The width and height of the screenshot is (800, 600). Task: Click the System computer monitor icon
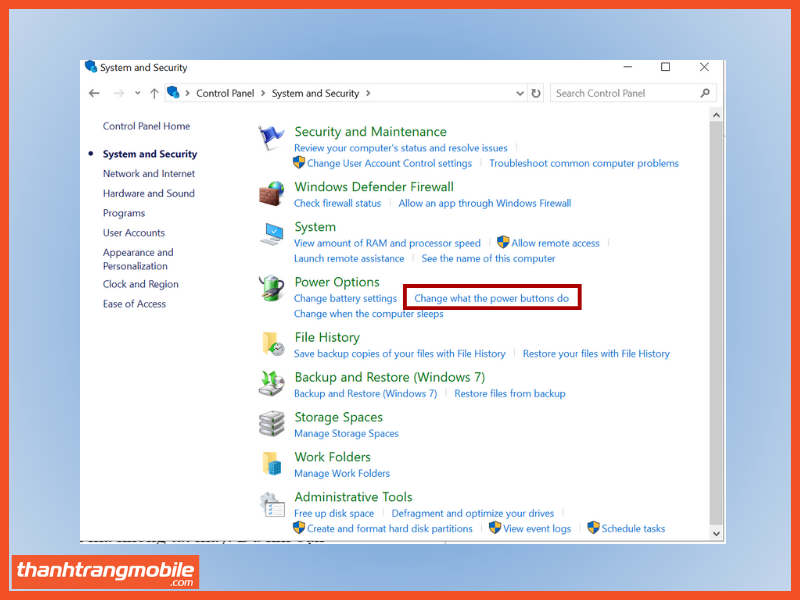pos(271,234)
